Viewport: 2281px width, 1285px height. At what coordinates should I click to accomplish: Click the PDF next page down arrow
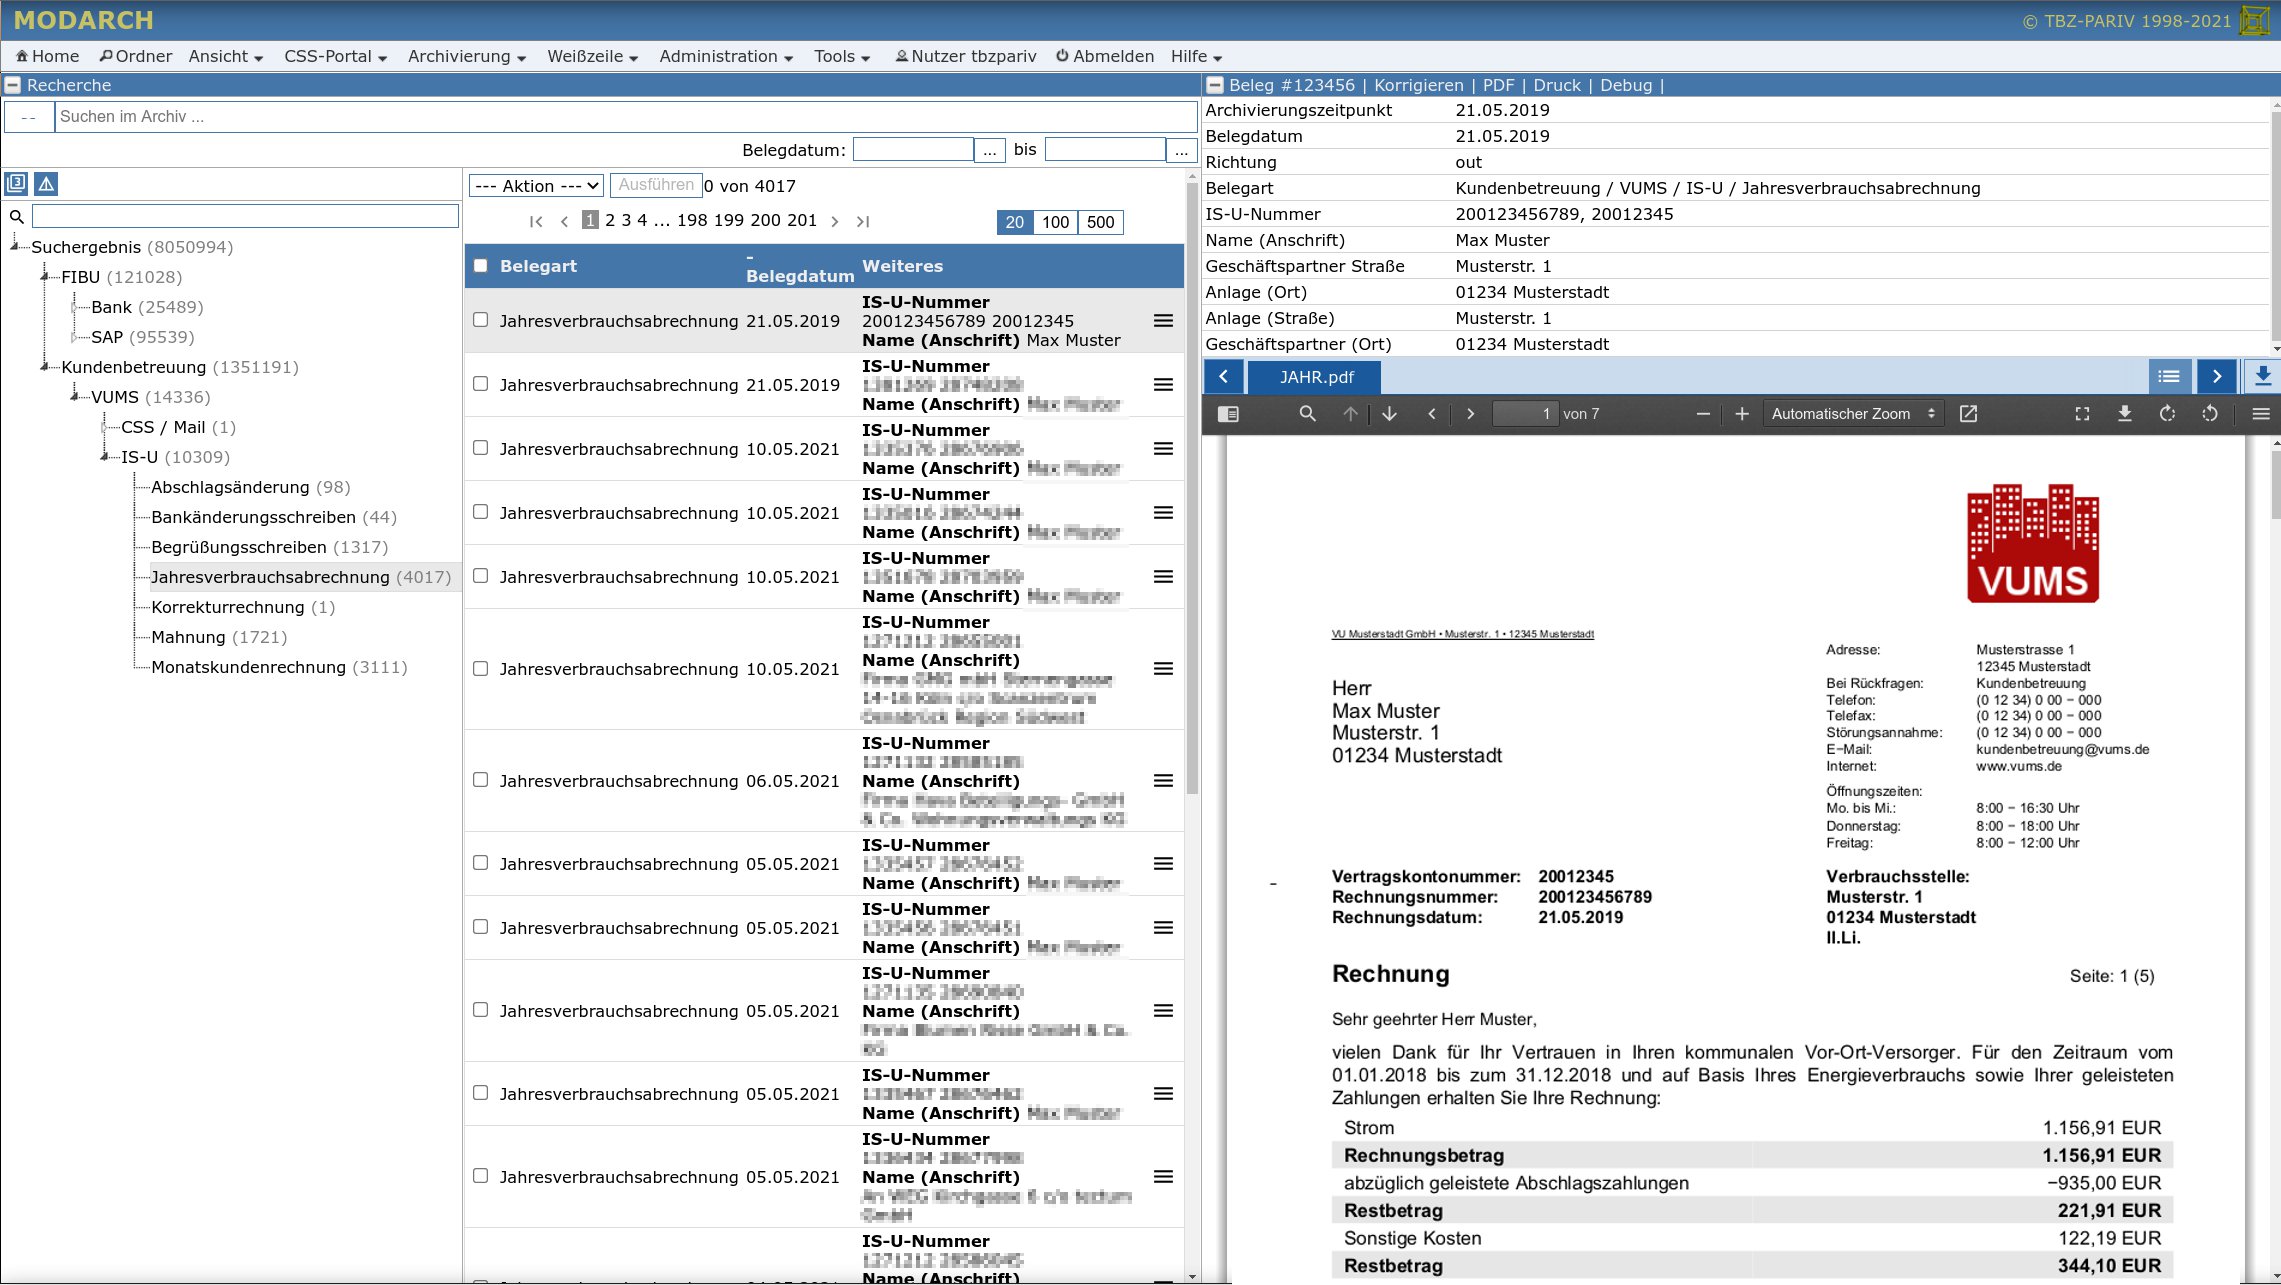(1390, 414)
